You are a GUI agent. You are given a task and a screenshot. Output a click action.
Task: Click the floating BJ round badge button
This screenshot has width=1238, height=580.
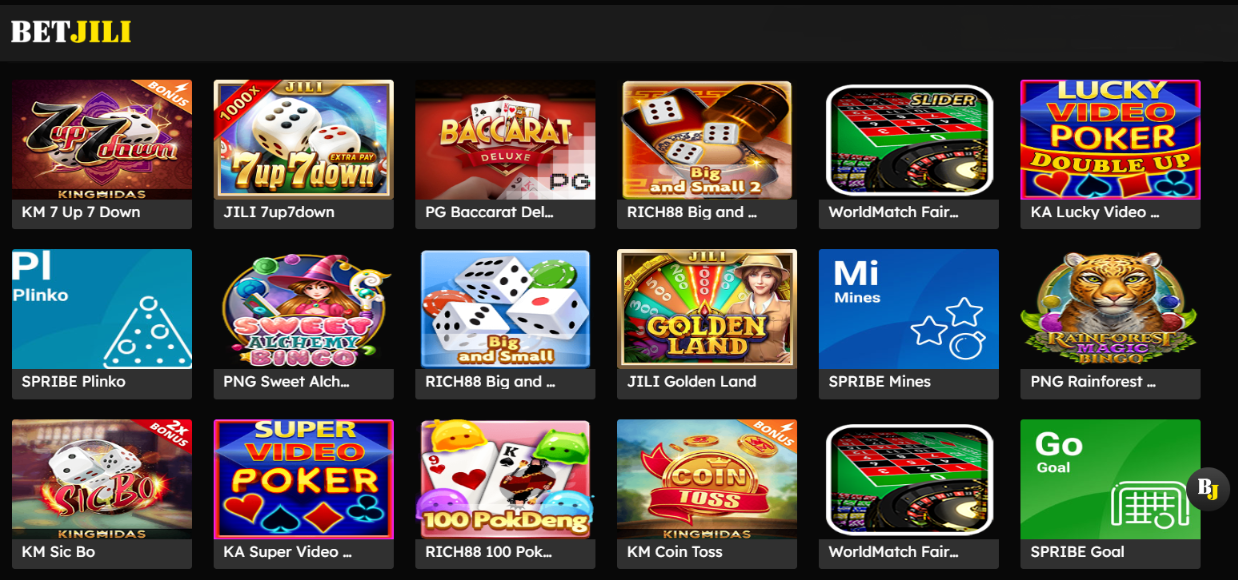(1208, 489)
